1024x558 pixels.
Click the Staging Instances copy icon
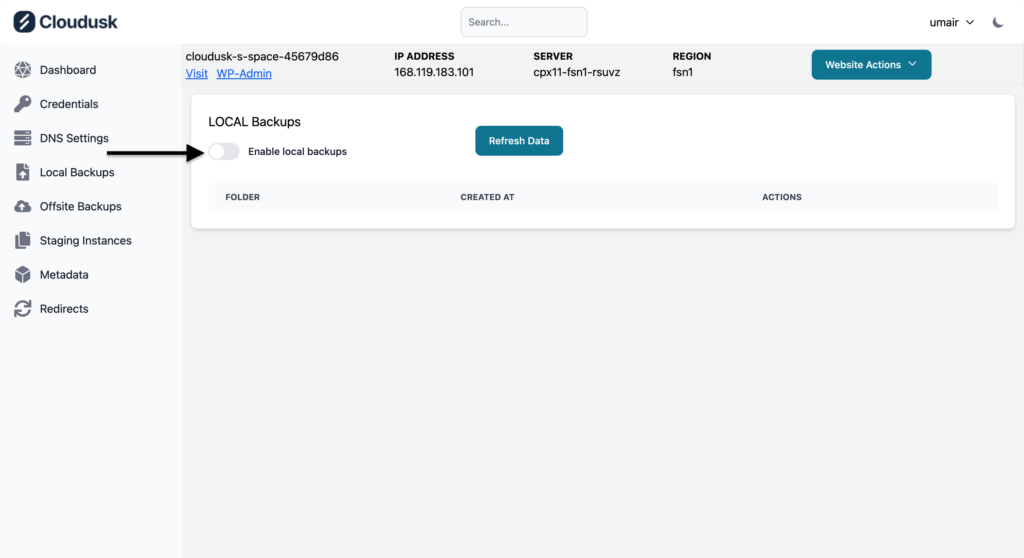(22, 241)
